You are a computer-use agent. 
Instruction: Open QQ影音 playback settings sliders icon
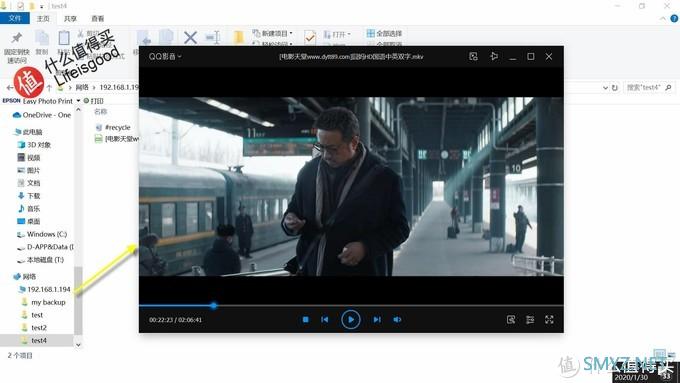530,320
